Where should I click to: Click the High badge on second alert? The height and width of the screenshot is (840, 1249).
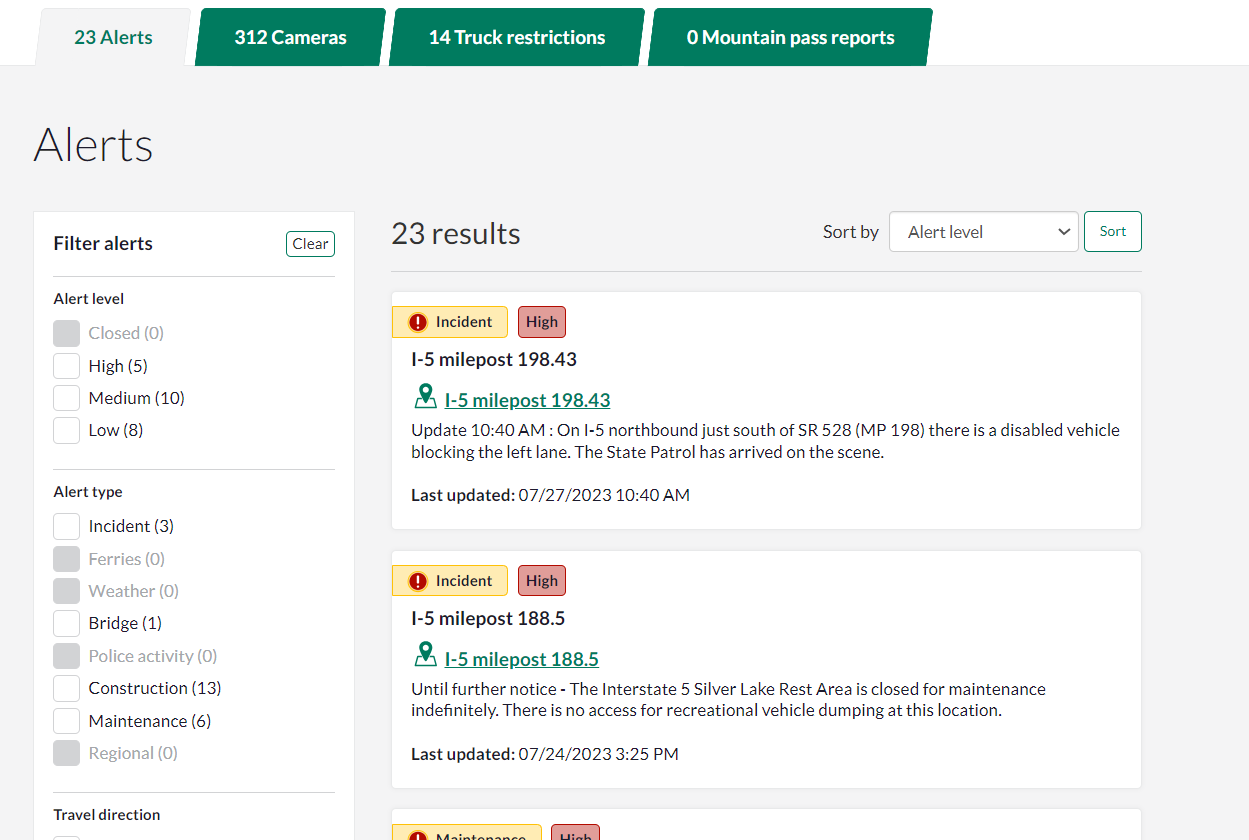(x=542, y=581)
